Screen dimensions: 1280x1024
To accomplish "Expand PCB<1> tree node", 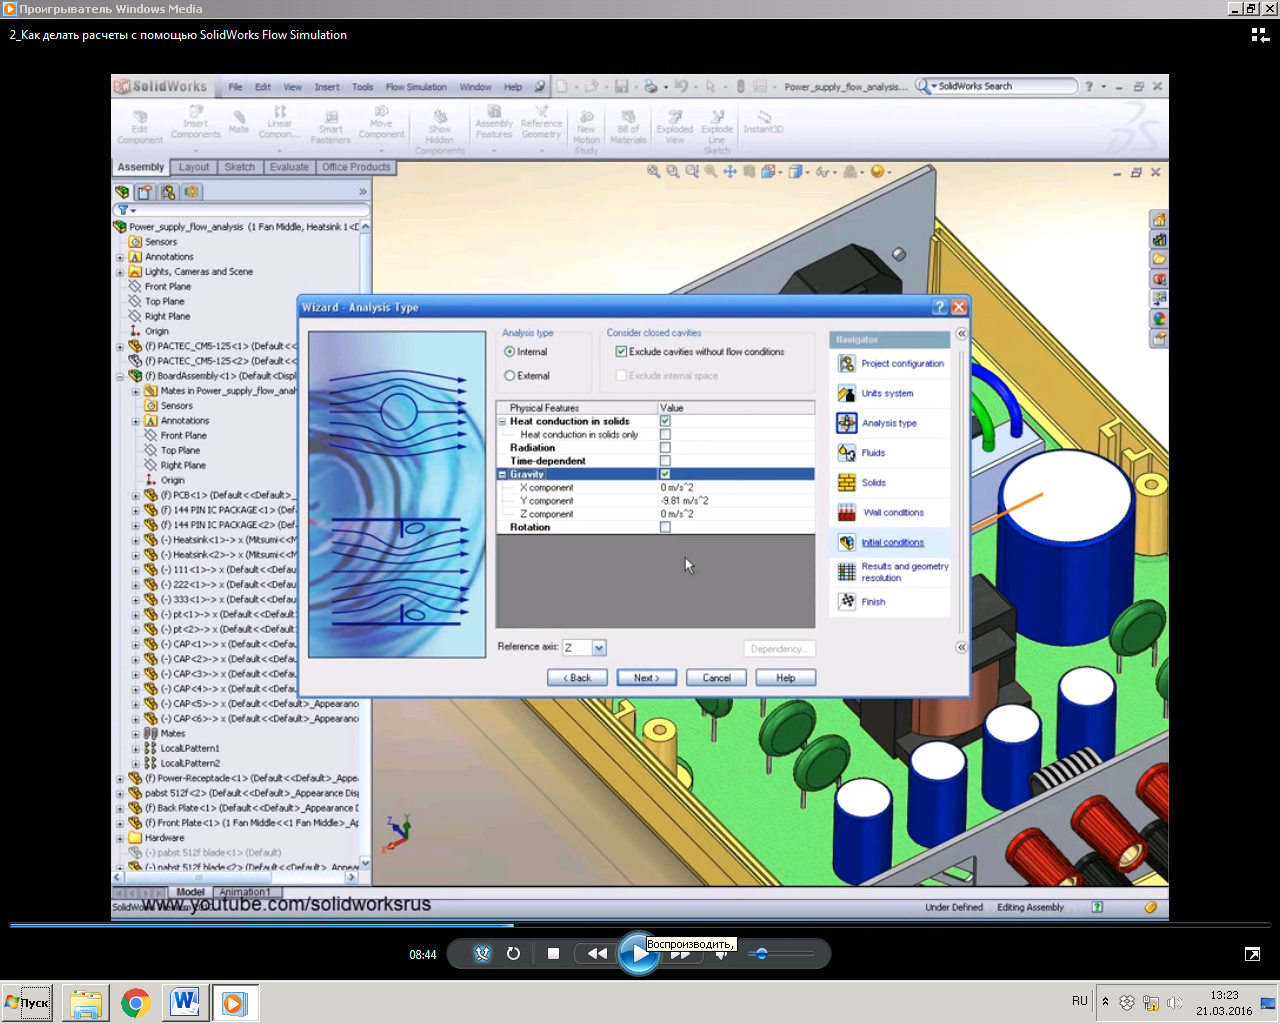I will click(x=136, y=495).
